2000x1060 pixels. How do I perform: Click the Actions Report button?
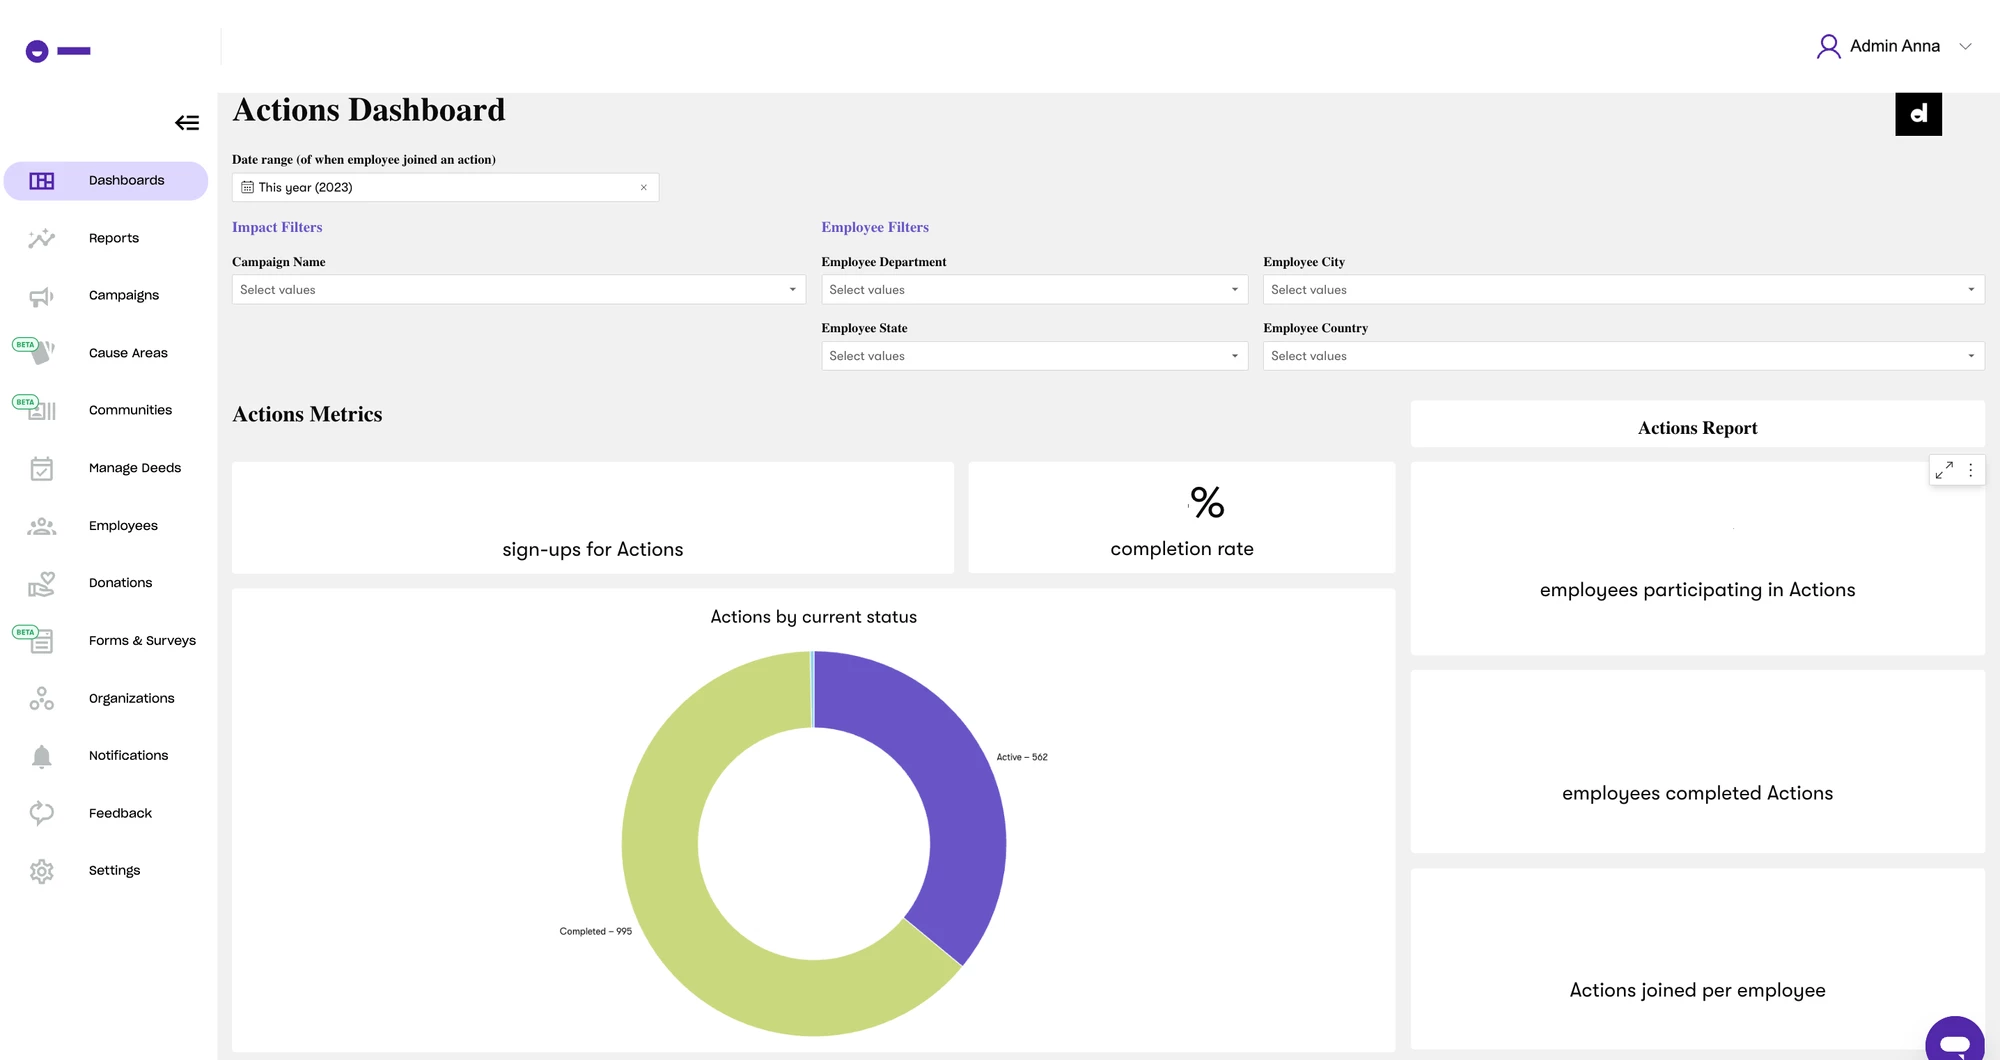(1697, 428)
